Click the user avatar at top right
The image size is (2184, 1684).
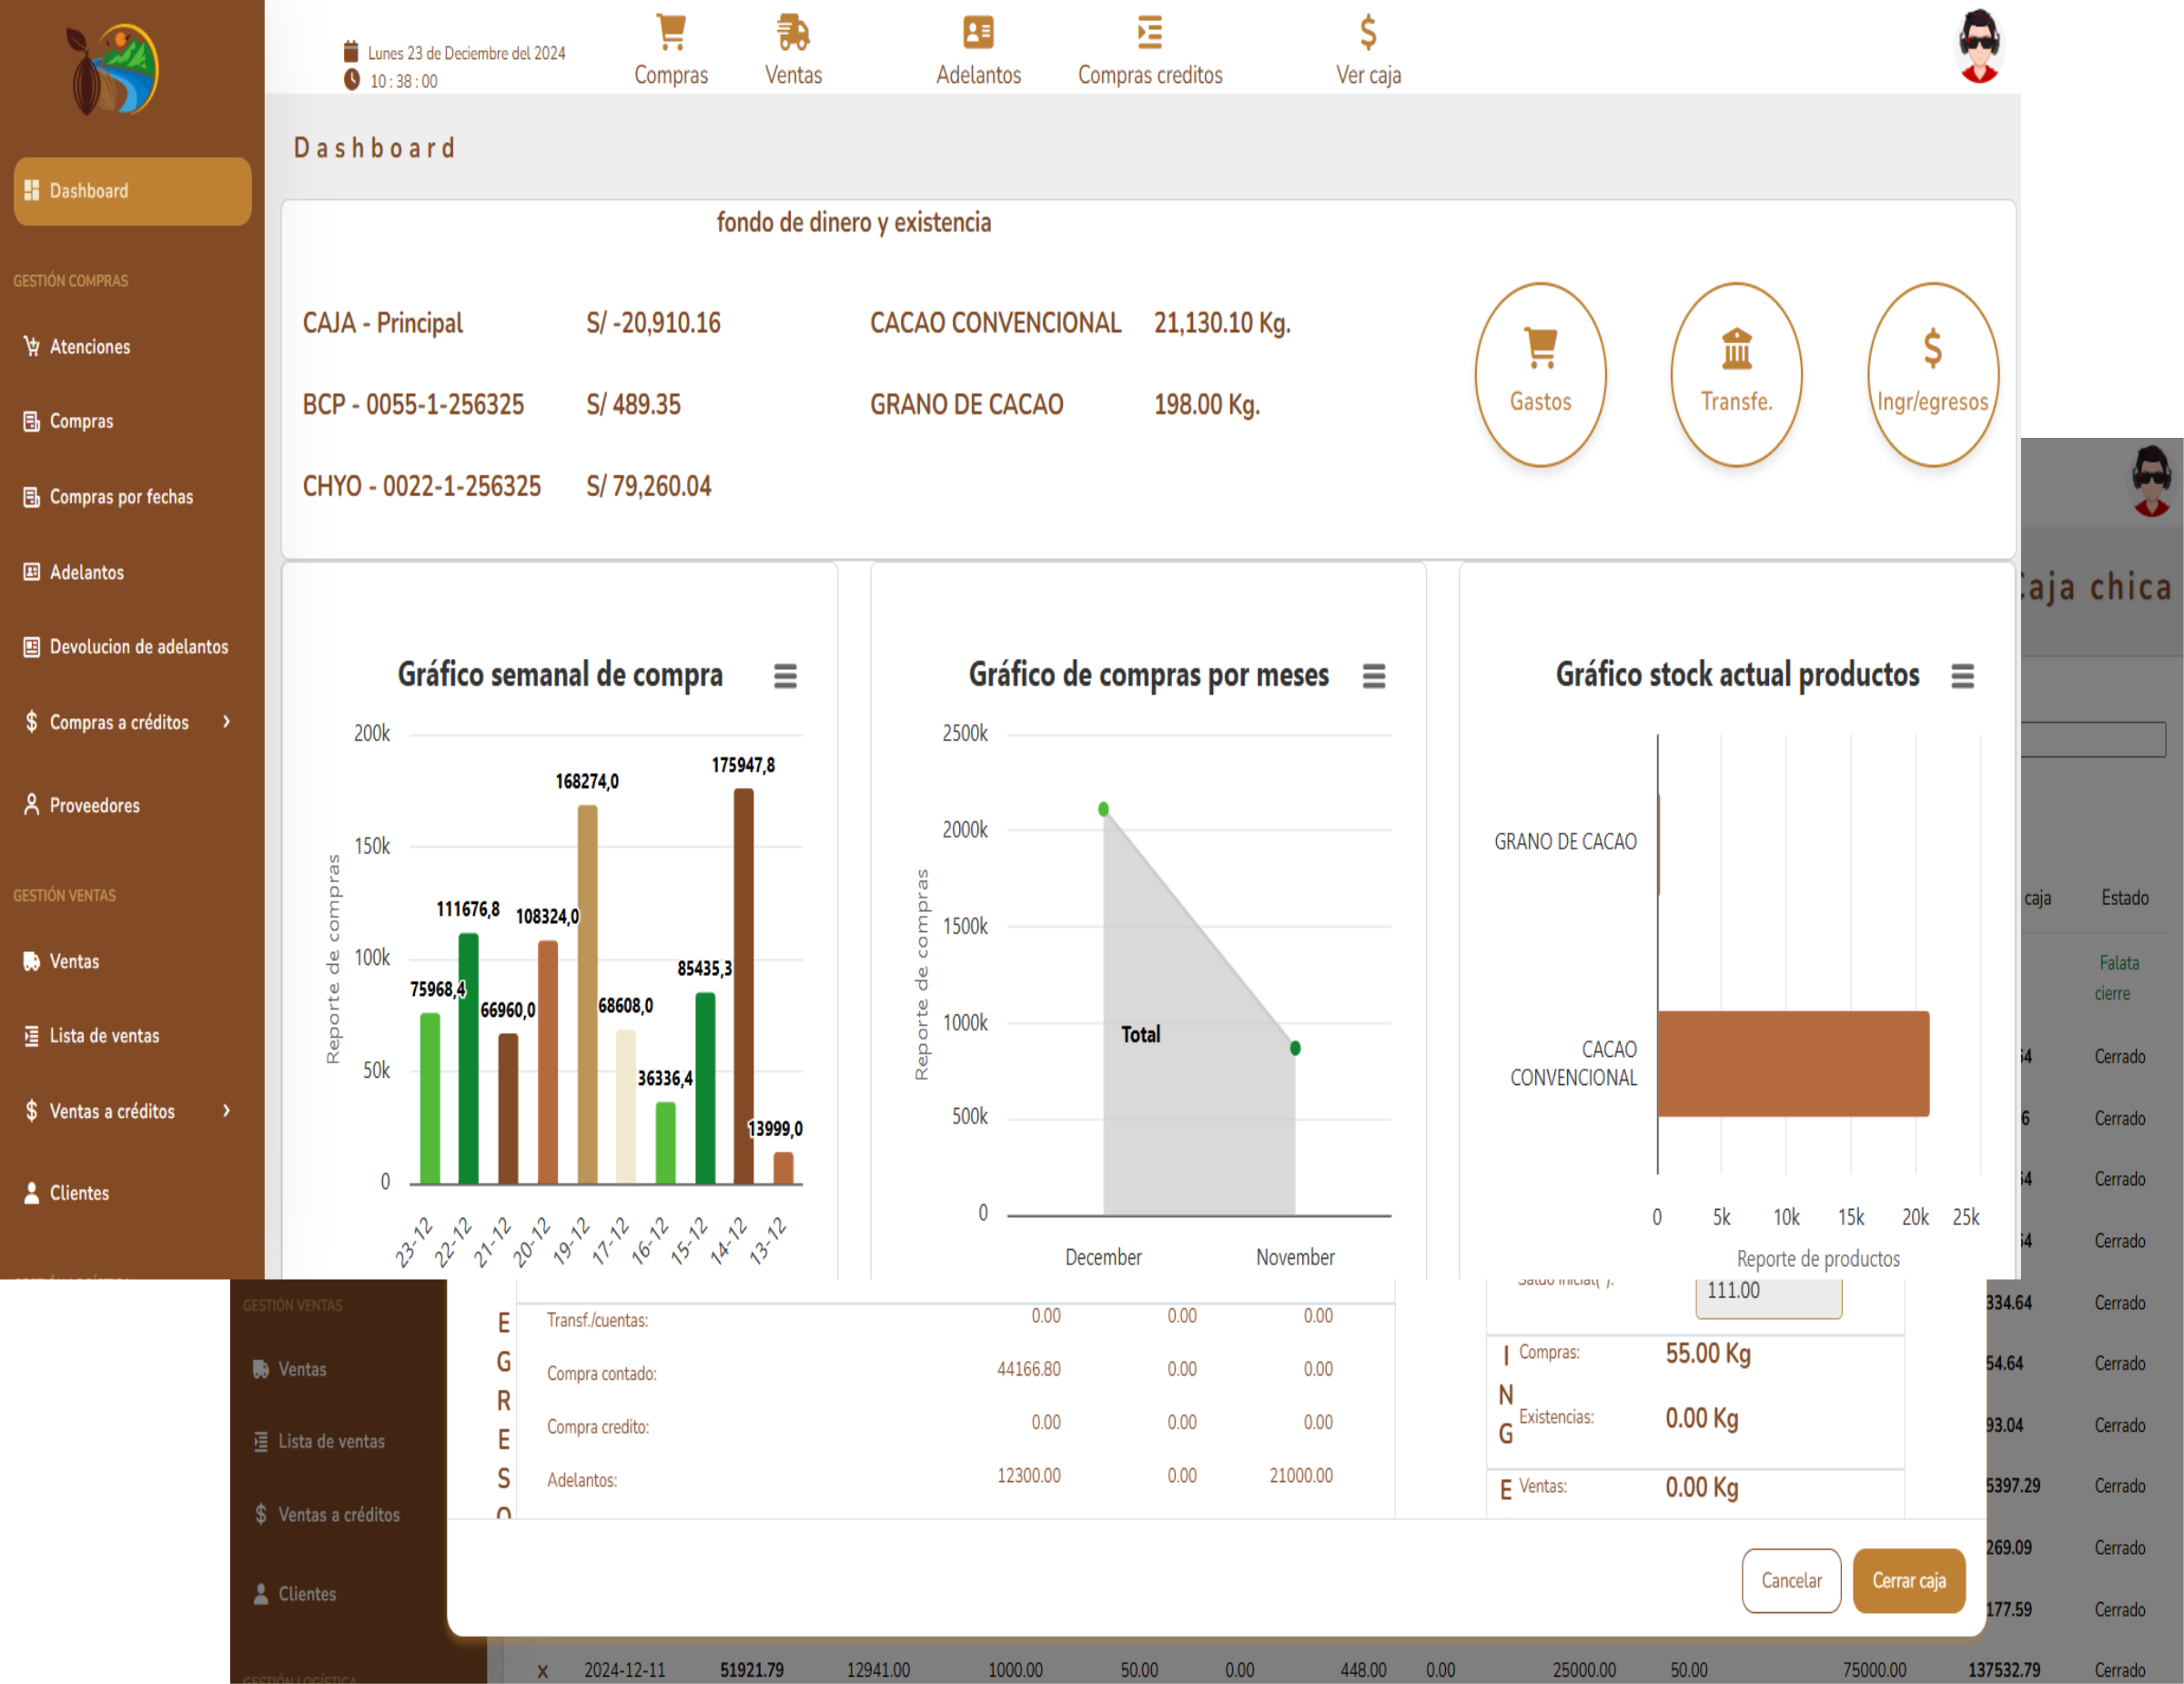point(1978,46)
